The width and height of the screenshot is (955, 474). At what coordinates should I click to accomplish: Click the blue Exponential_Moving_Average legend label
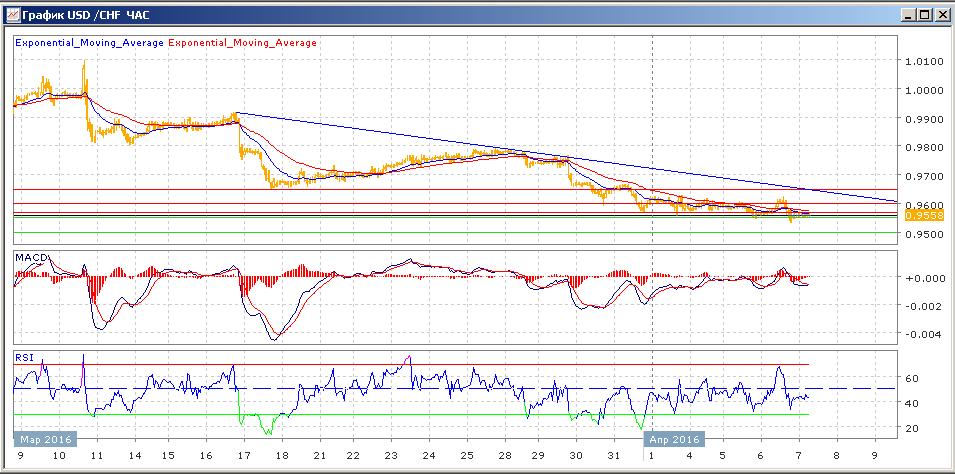[x=88, y=43]
